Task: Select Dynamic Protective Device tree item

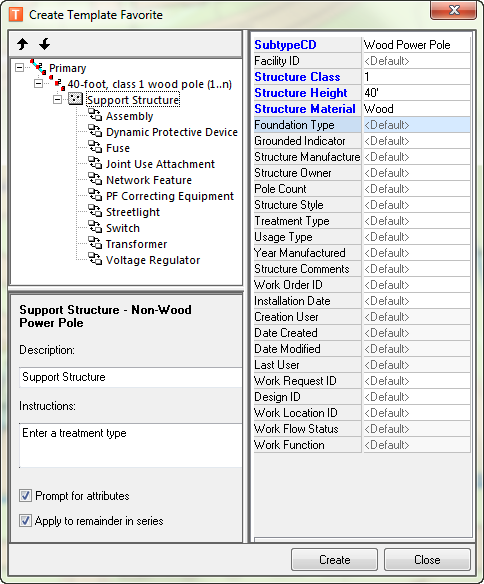Action: [x=172, y=132]
